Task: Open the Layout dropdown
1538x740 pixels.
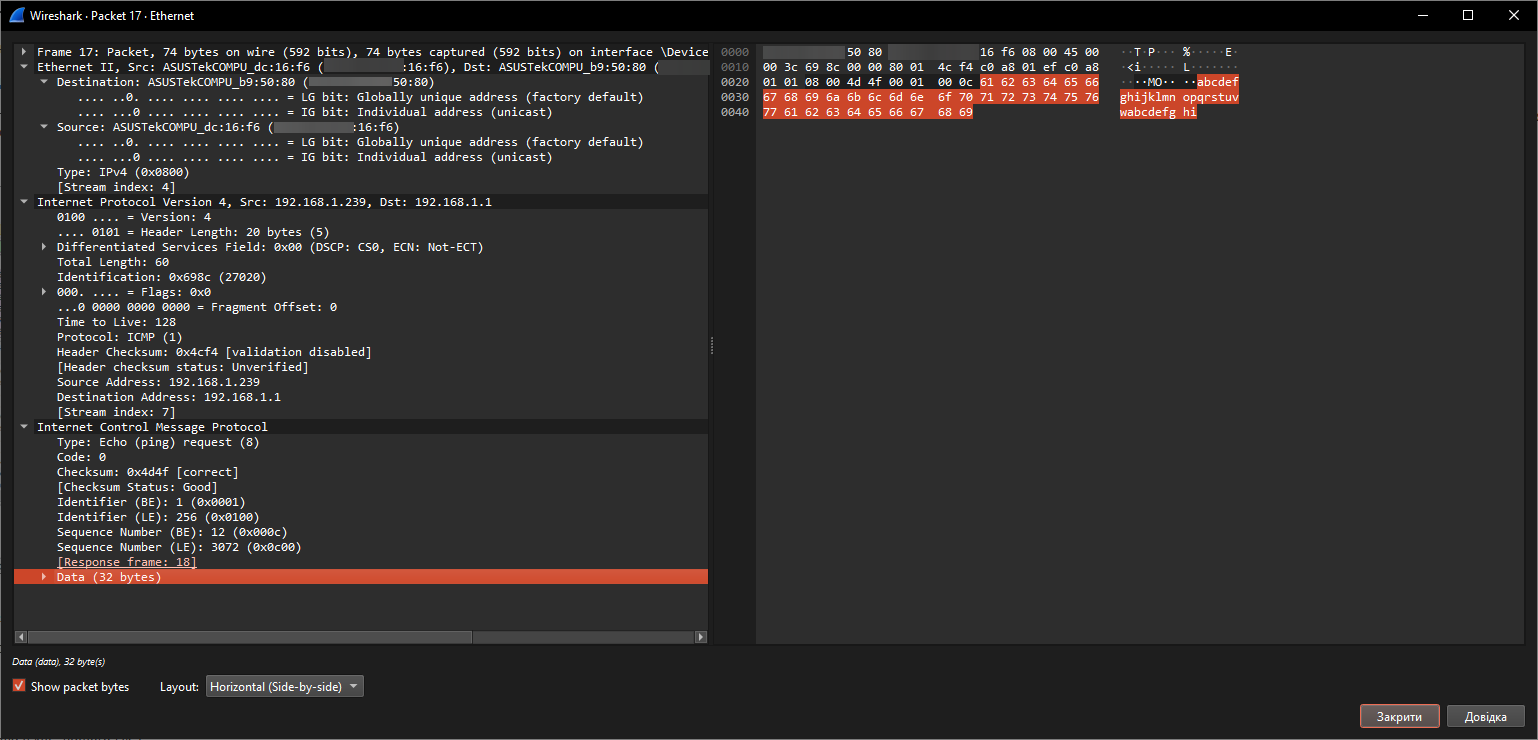Action: 285,687
